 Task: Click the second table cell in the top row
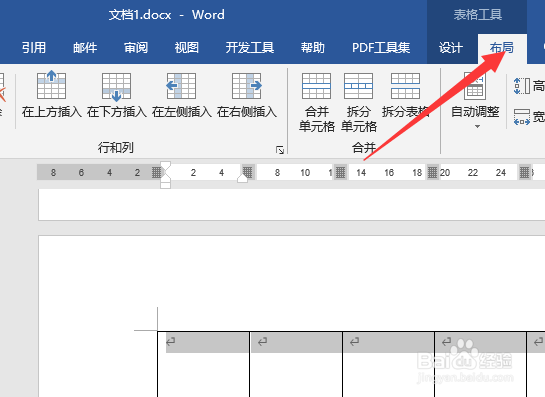click(296, 364)
